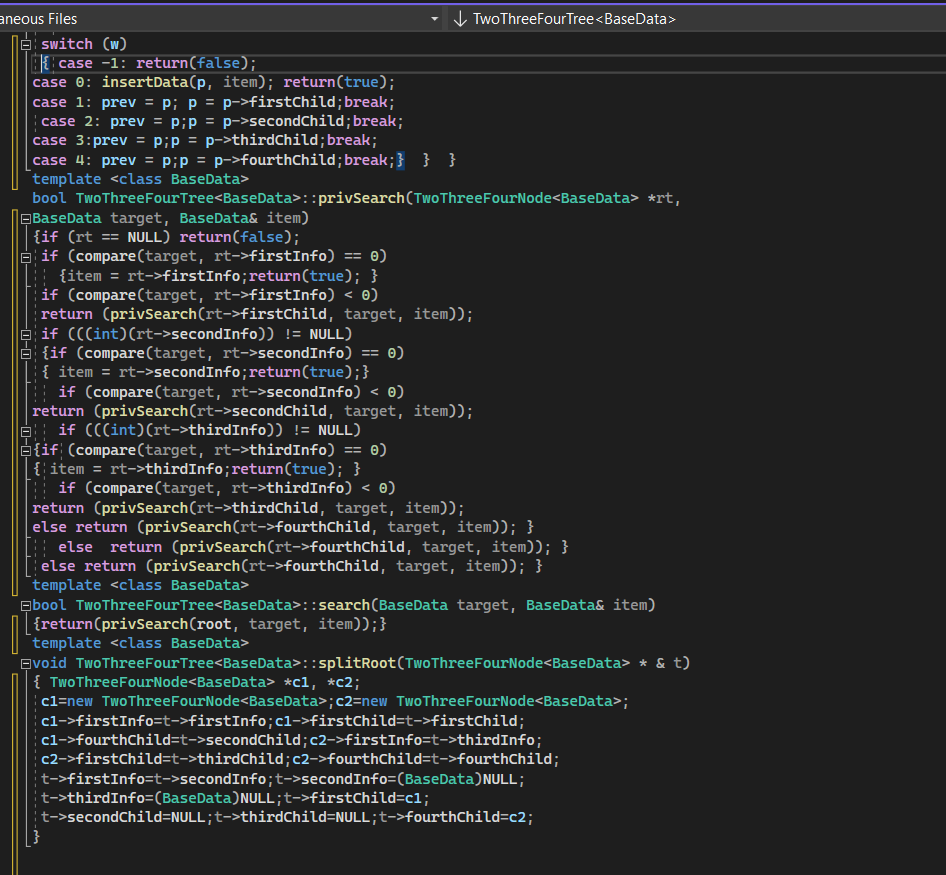Click the privSearch name in function definition
The height and width of the screenshot is (875, 946).
362,199
